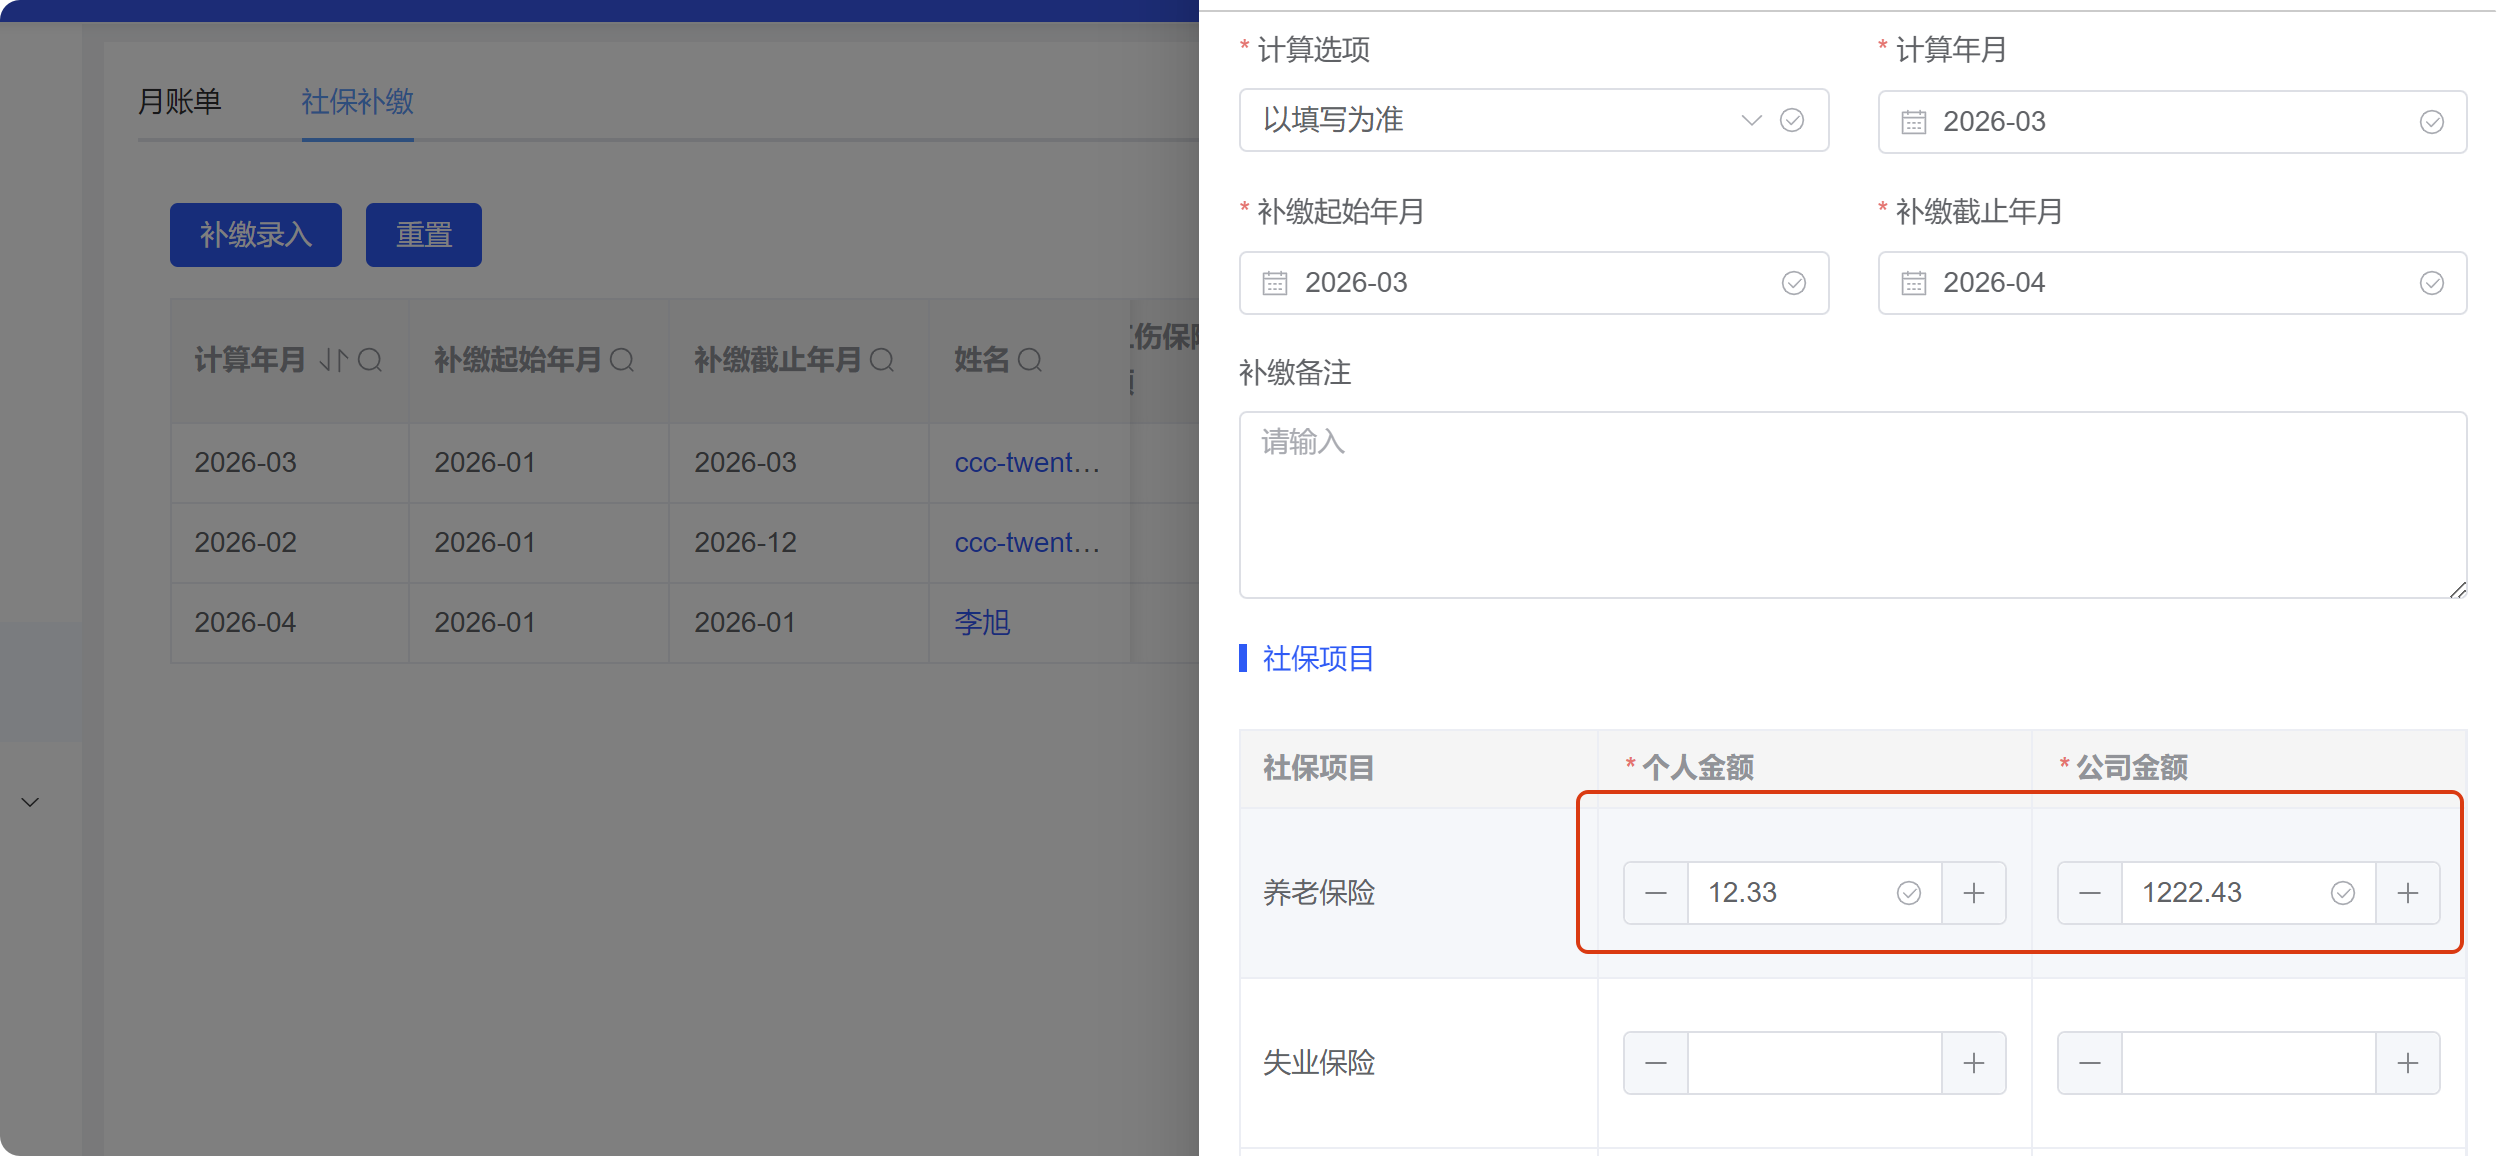Click search icon beside 补缴起始年月 column header
This screenshot has height=1156, width=2498.
point(622,360)
